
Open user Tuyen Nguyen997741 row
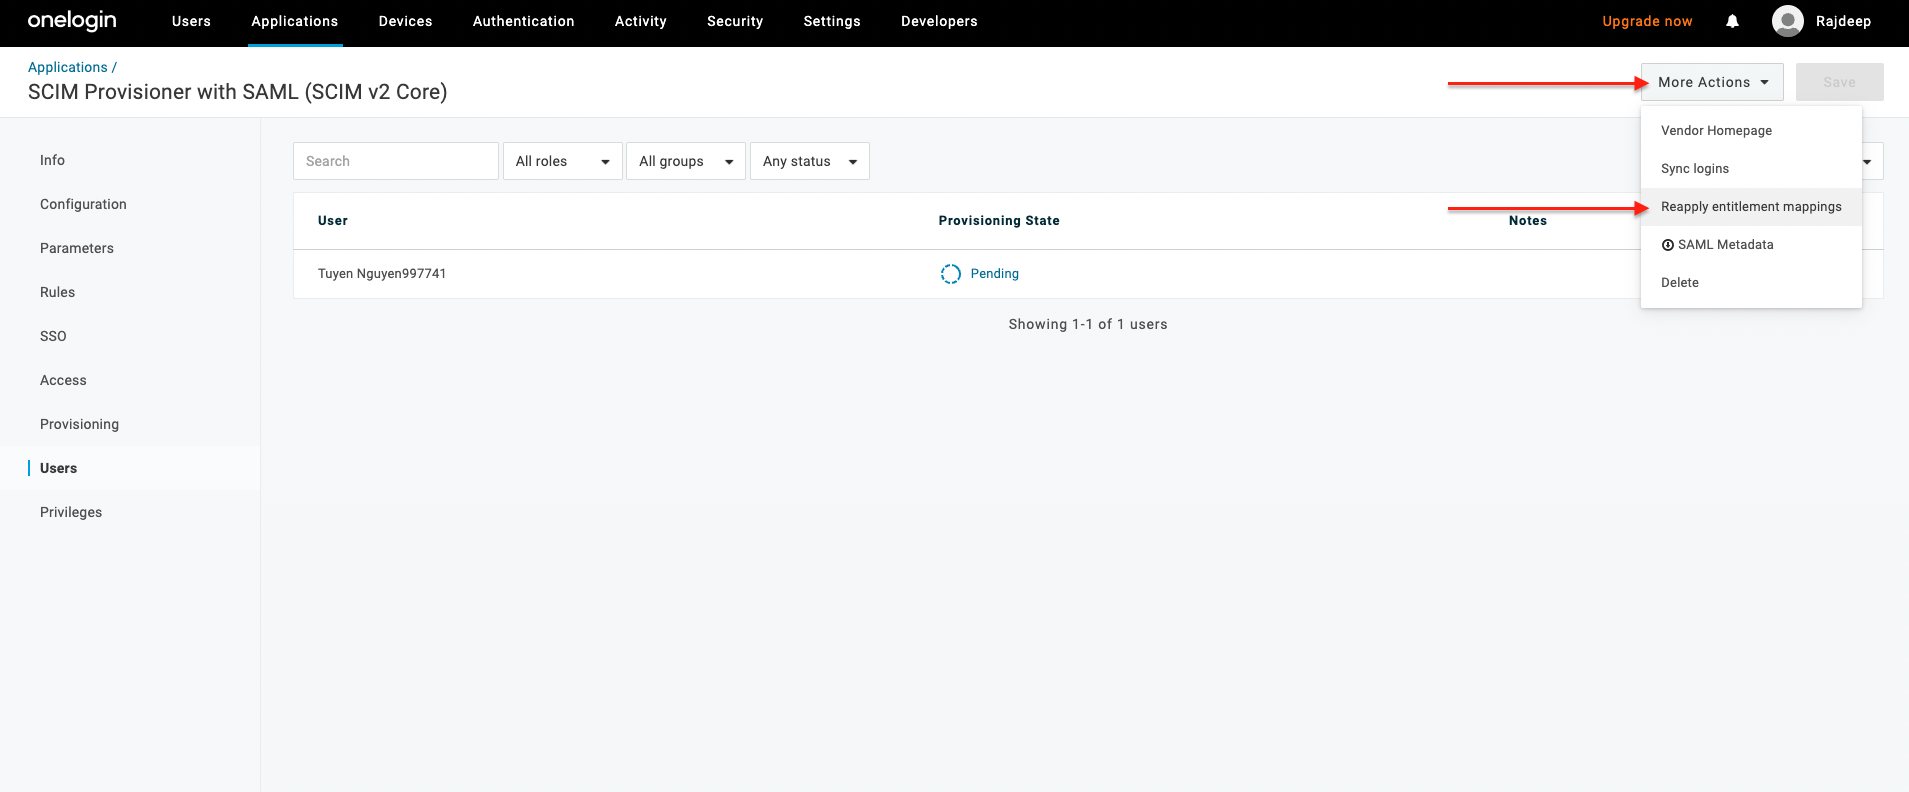[382, 274]
